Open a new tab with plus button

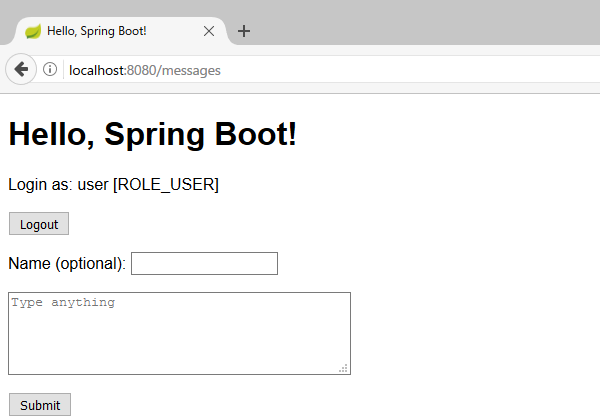tap(244, 31)
